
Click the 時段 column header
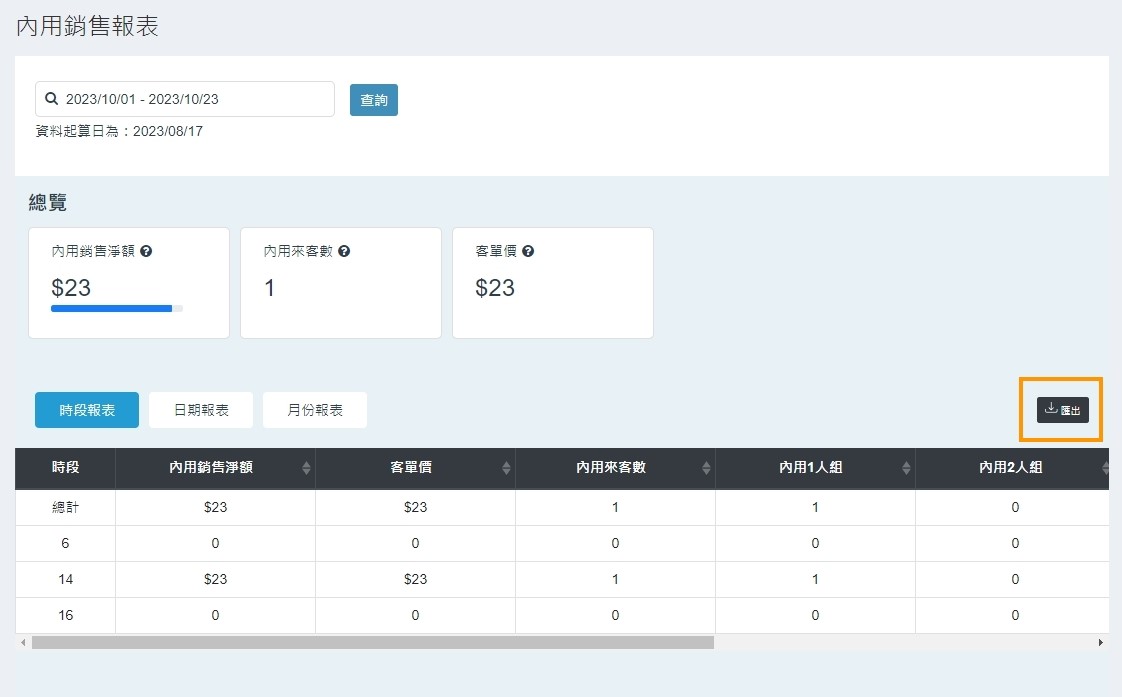pos(65,468)
